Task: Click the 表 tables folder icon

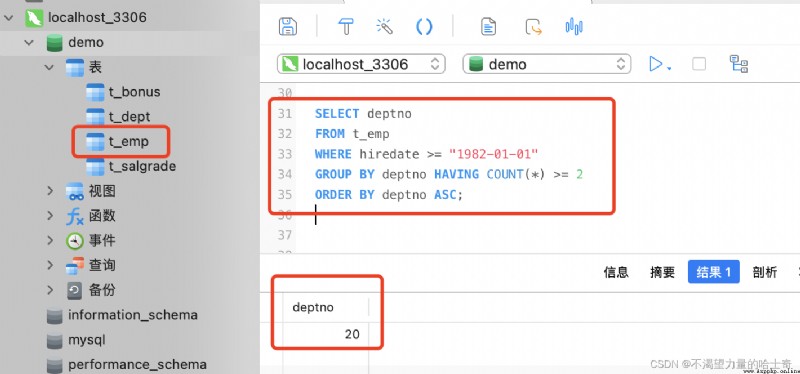Action: tap(75, 67)
